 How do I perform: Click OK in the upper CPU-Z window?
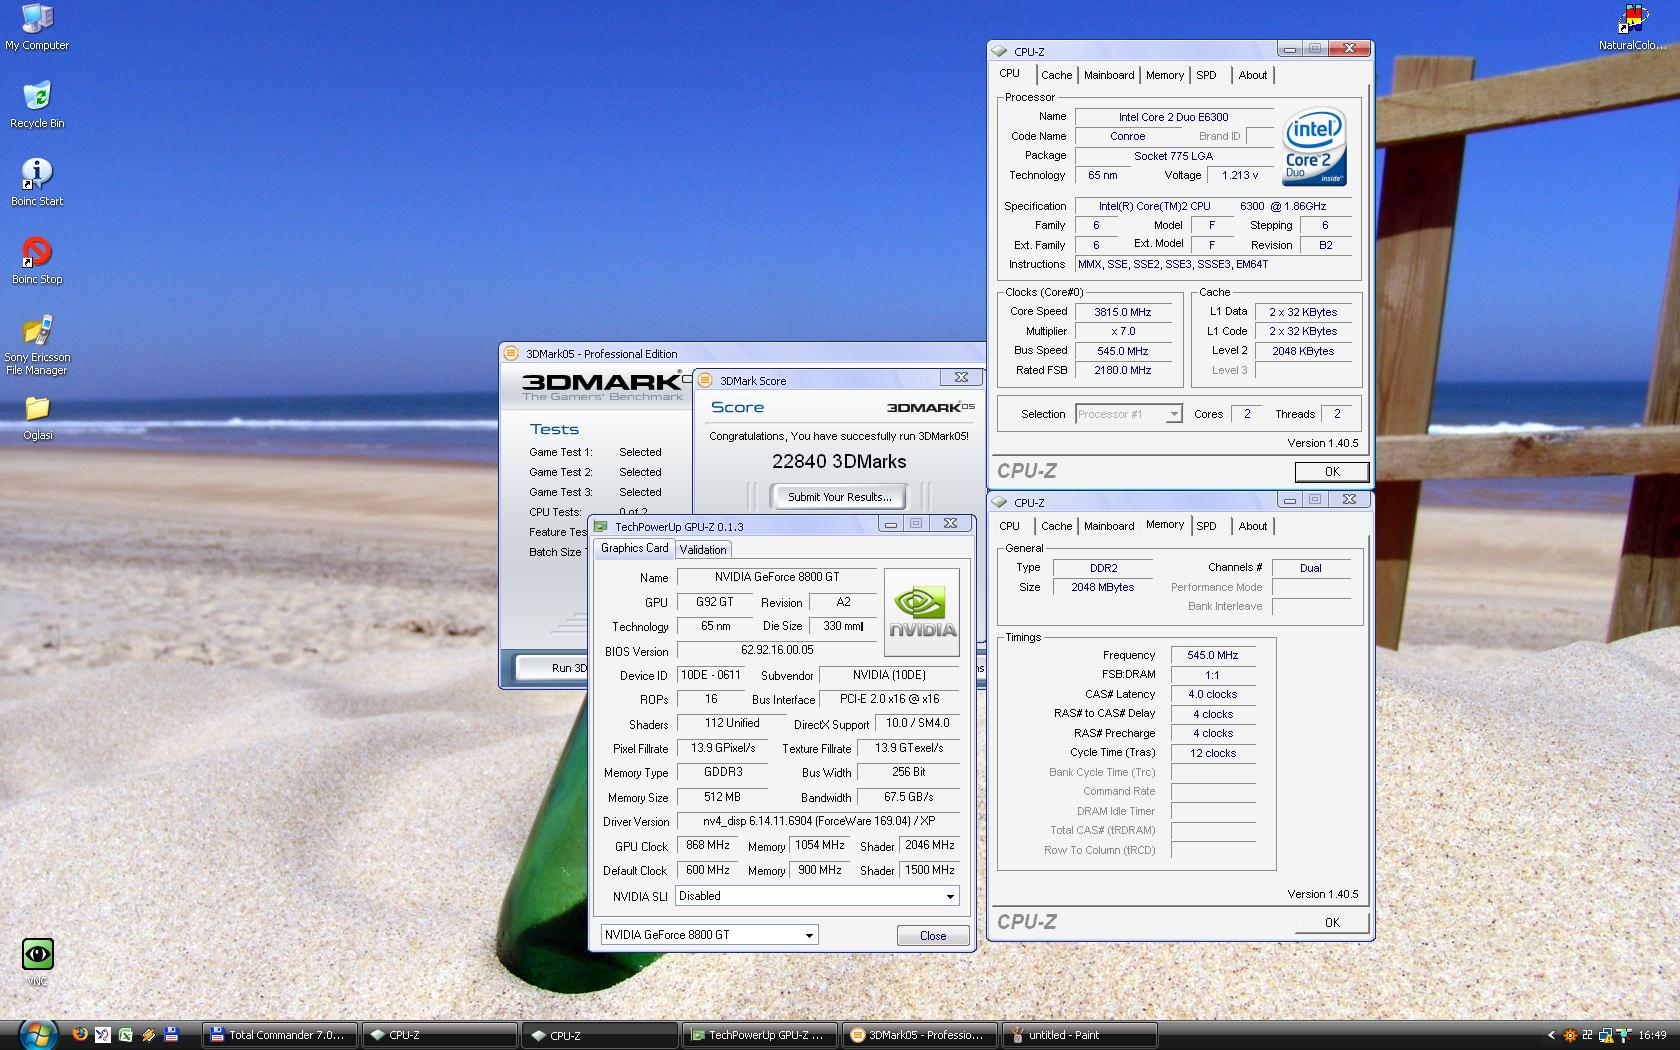click(1332, 471)
